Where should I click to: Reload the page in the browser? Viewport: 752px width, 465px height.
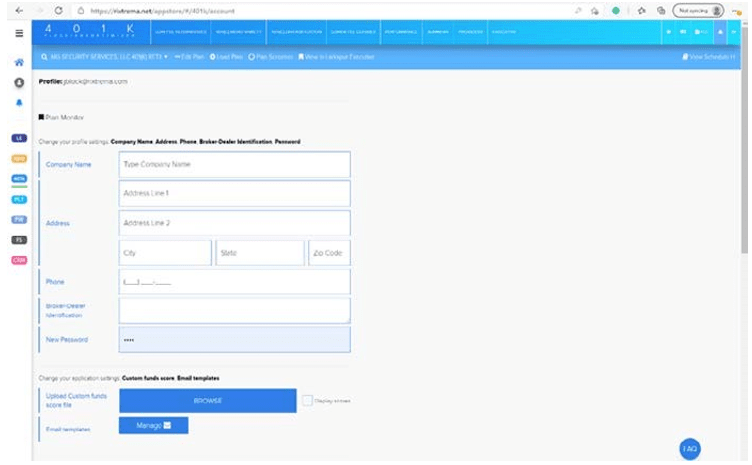[59, 10]
